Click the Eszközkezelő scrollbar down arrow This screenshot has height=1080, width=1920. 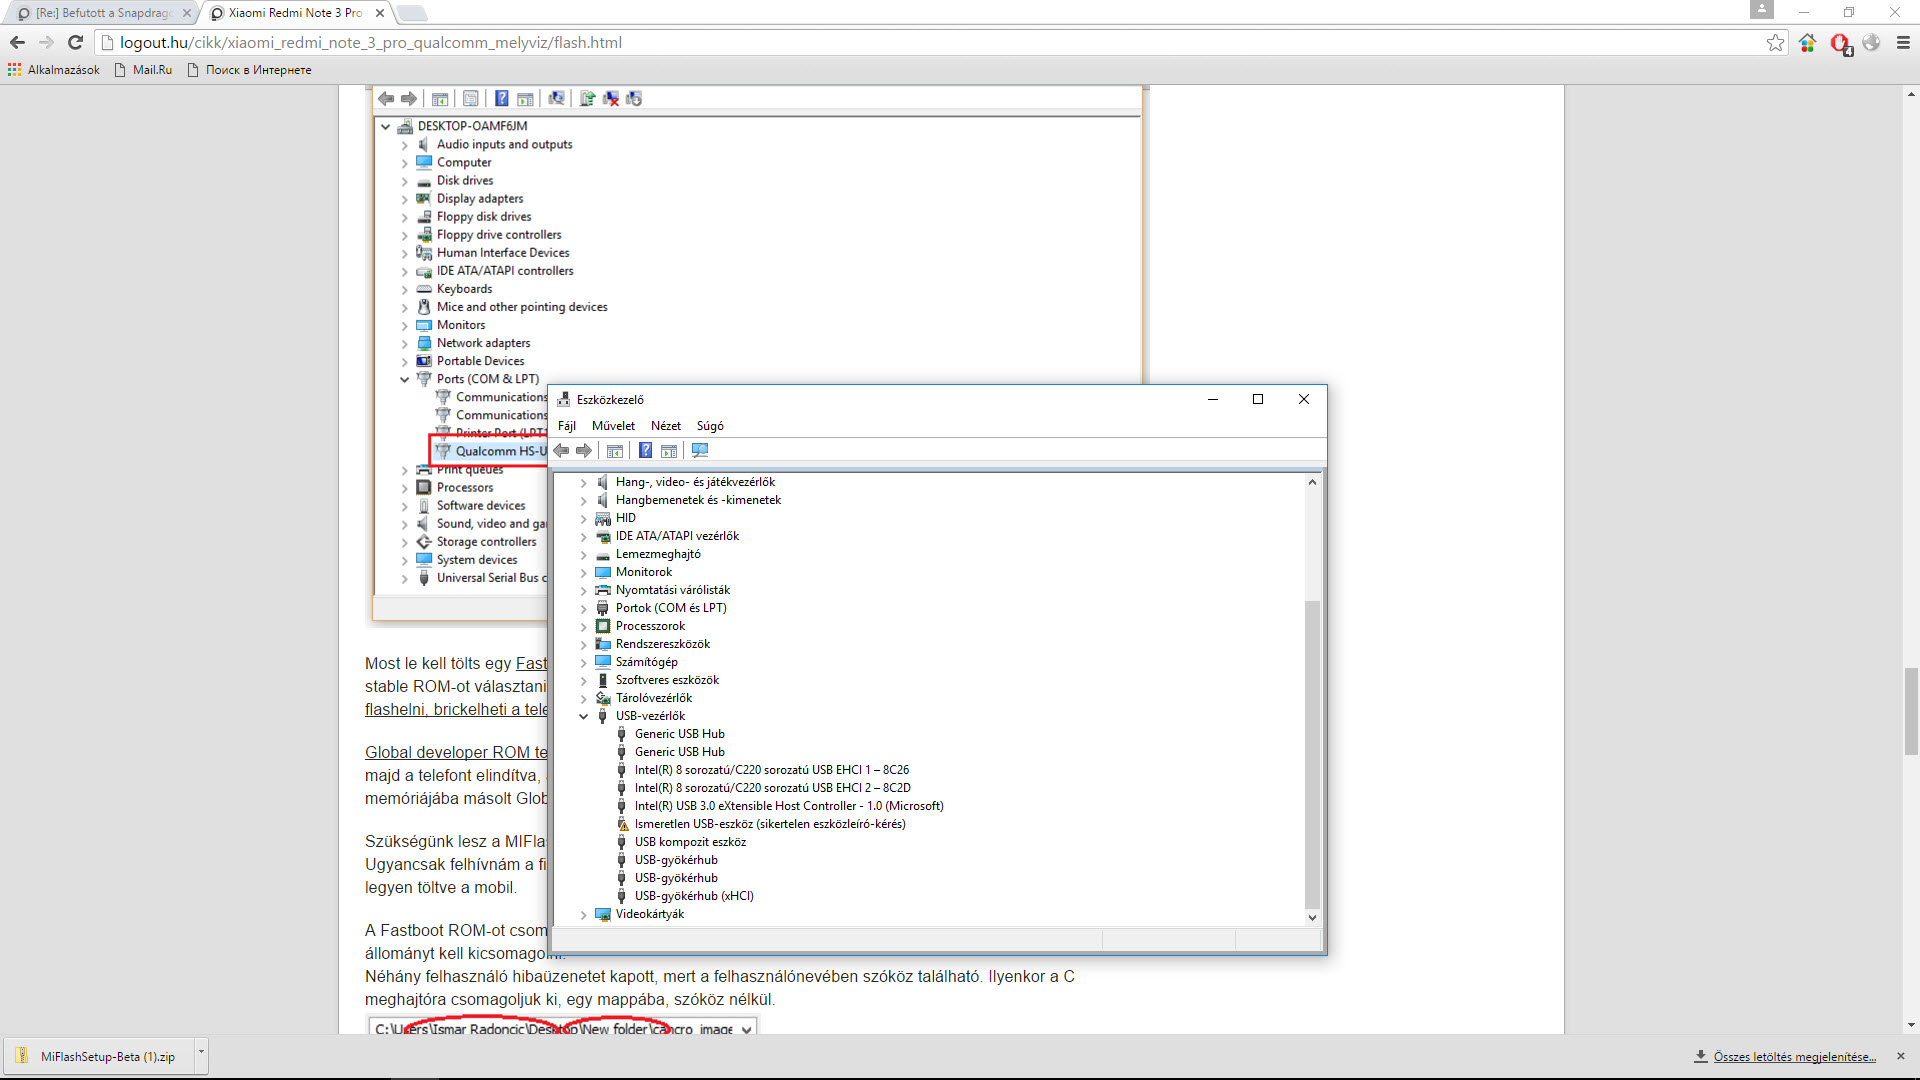1312,917
